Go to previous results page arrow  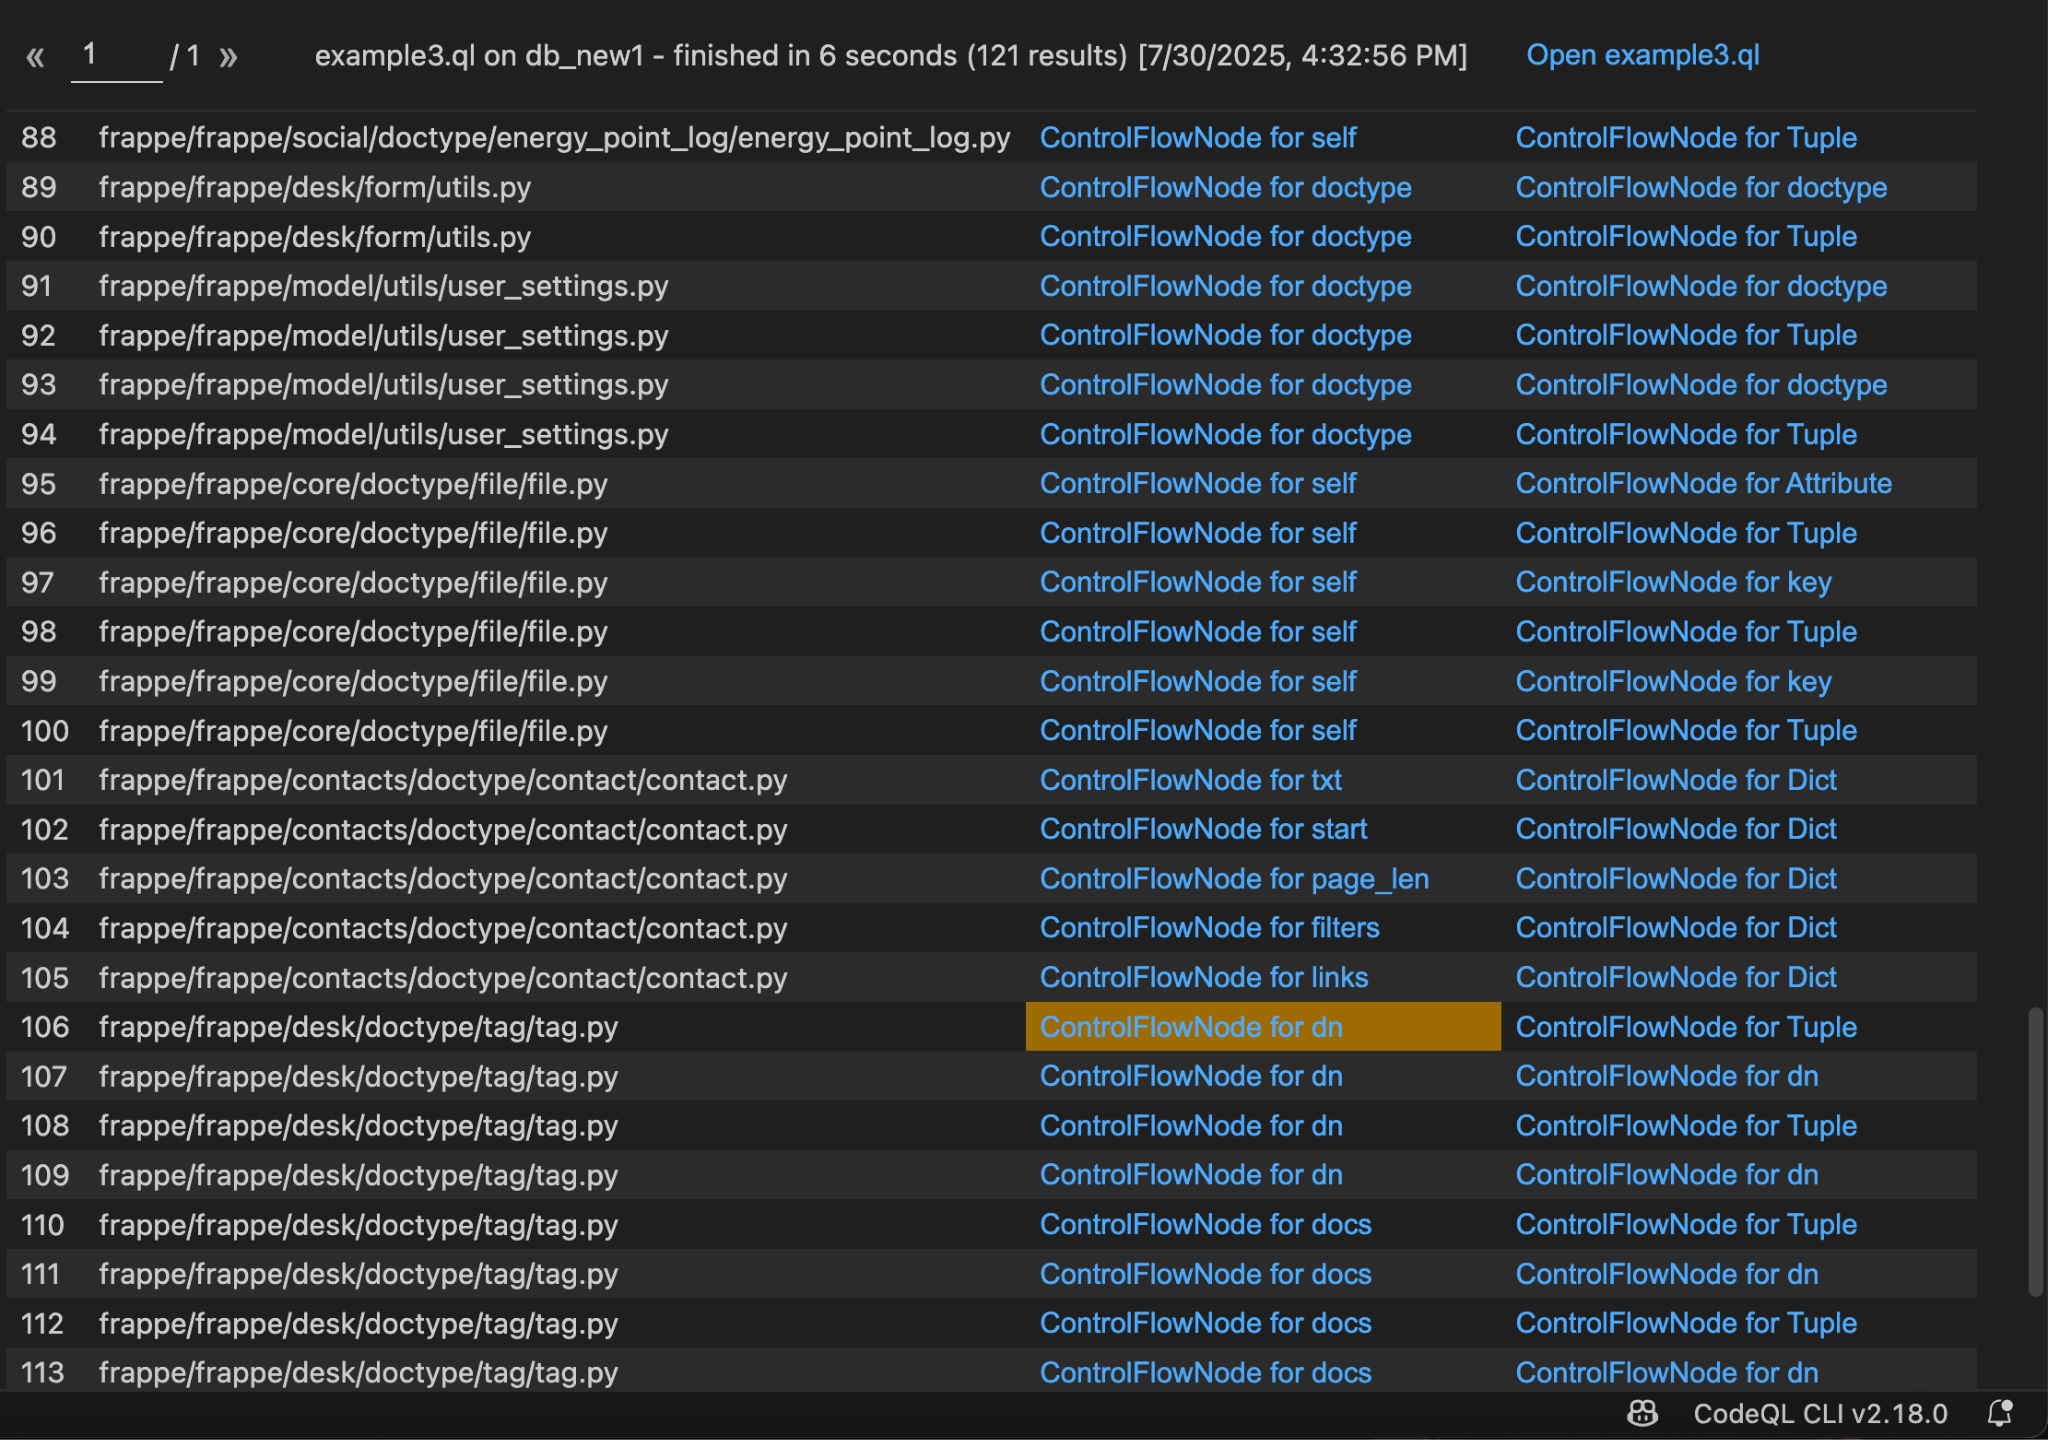tap(35, 57)
